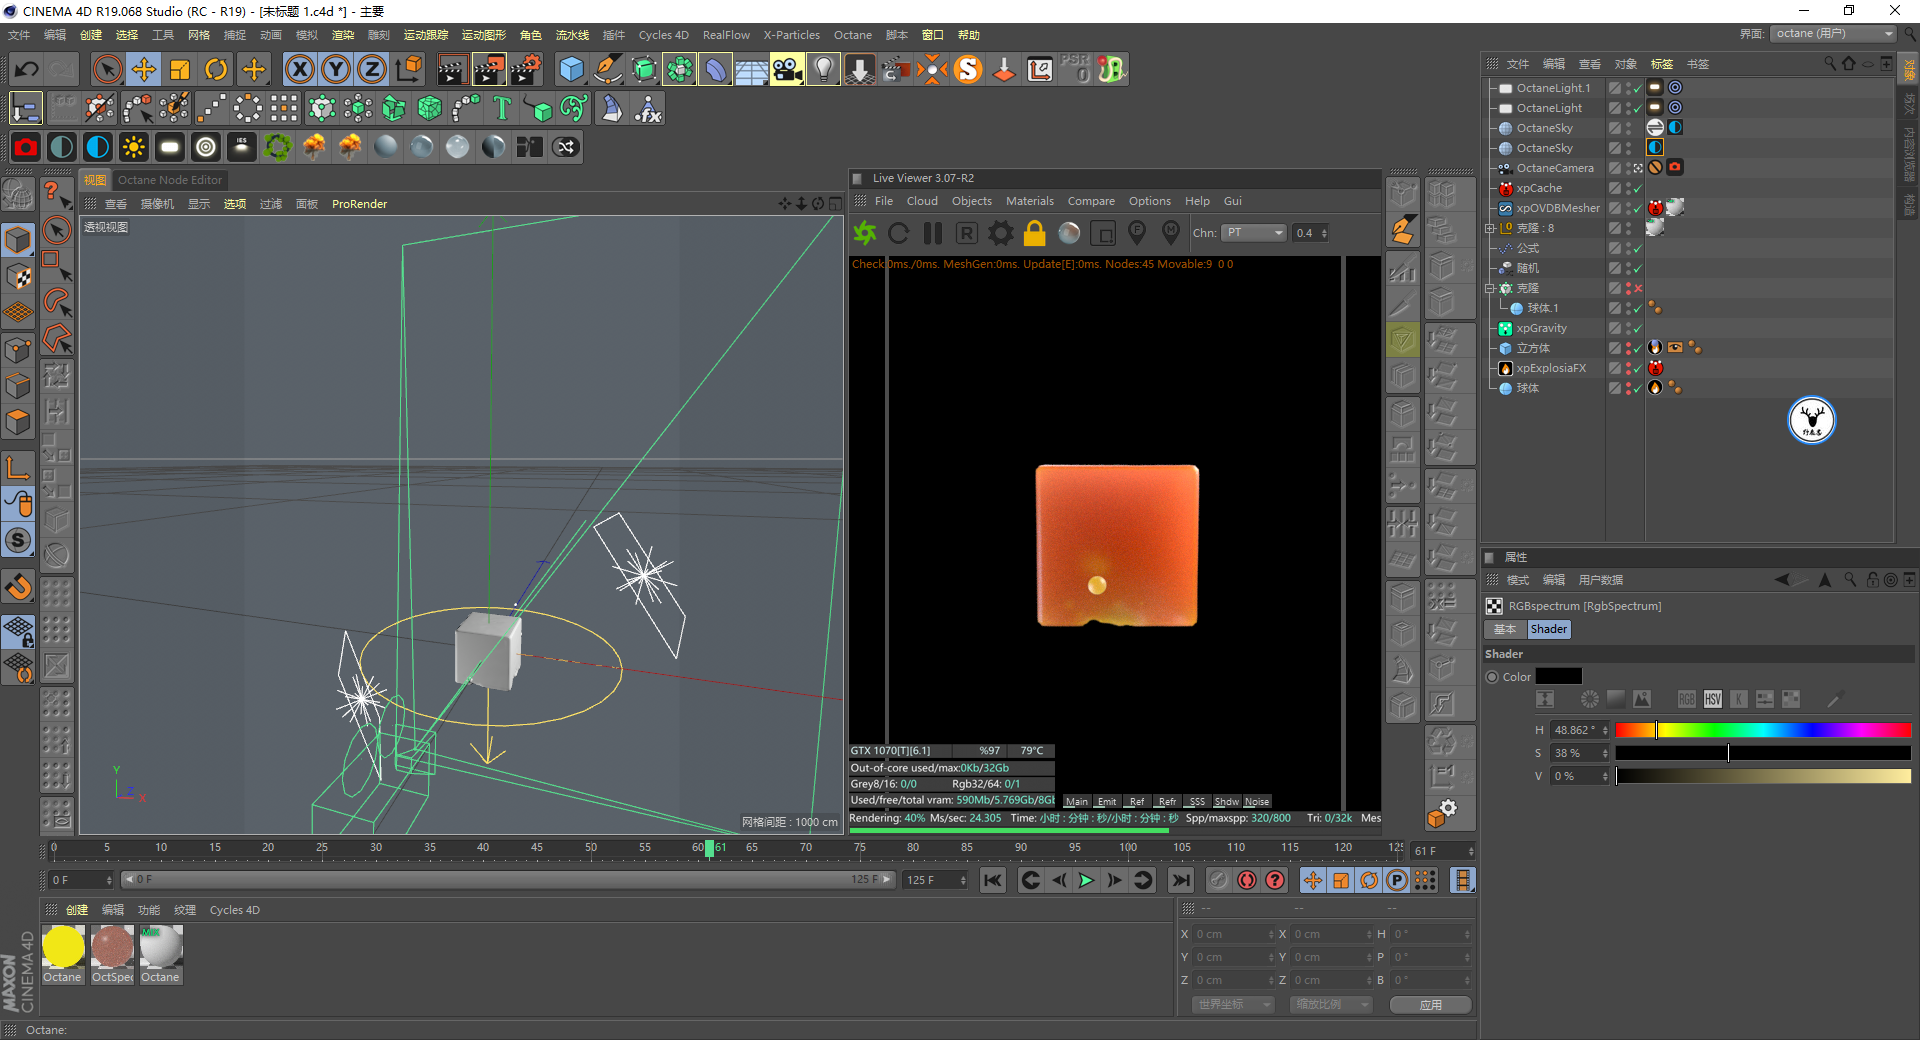Expand the 克隆 : 8 object in the tree
1920x1040 pixels.
pyautogui.click(x=1490, y=228)
